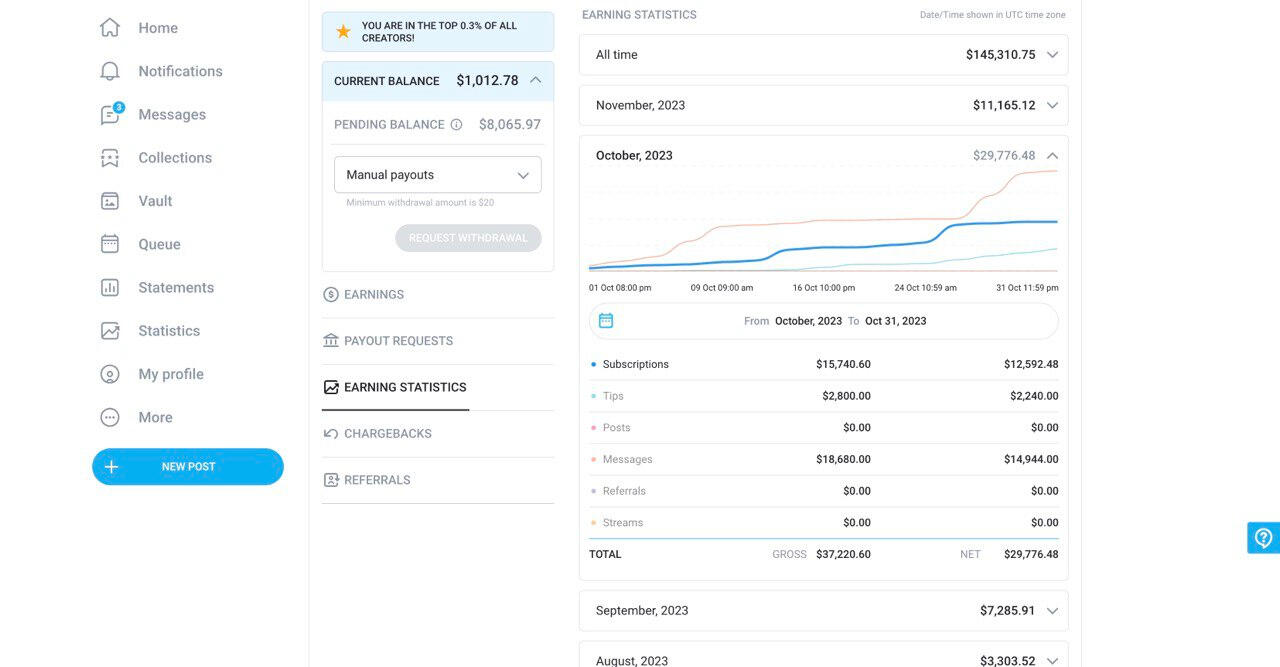Click the Queue calendar icon
This screenshot has height=667, width=1280.
click(110, 244)
